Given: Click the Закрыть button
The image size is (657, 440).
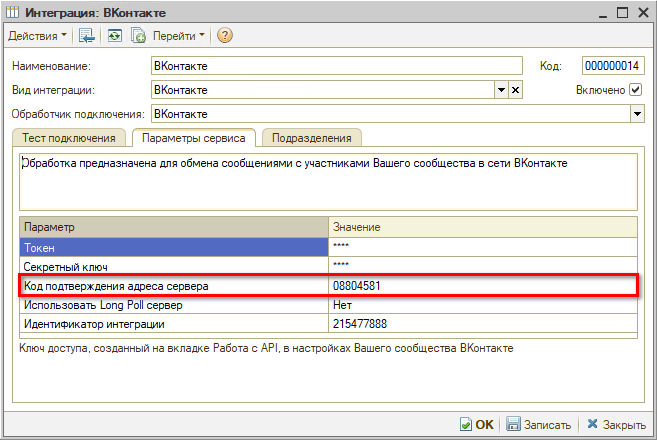Looking at the screenshot, I should 616,424.
